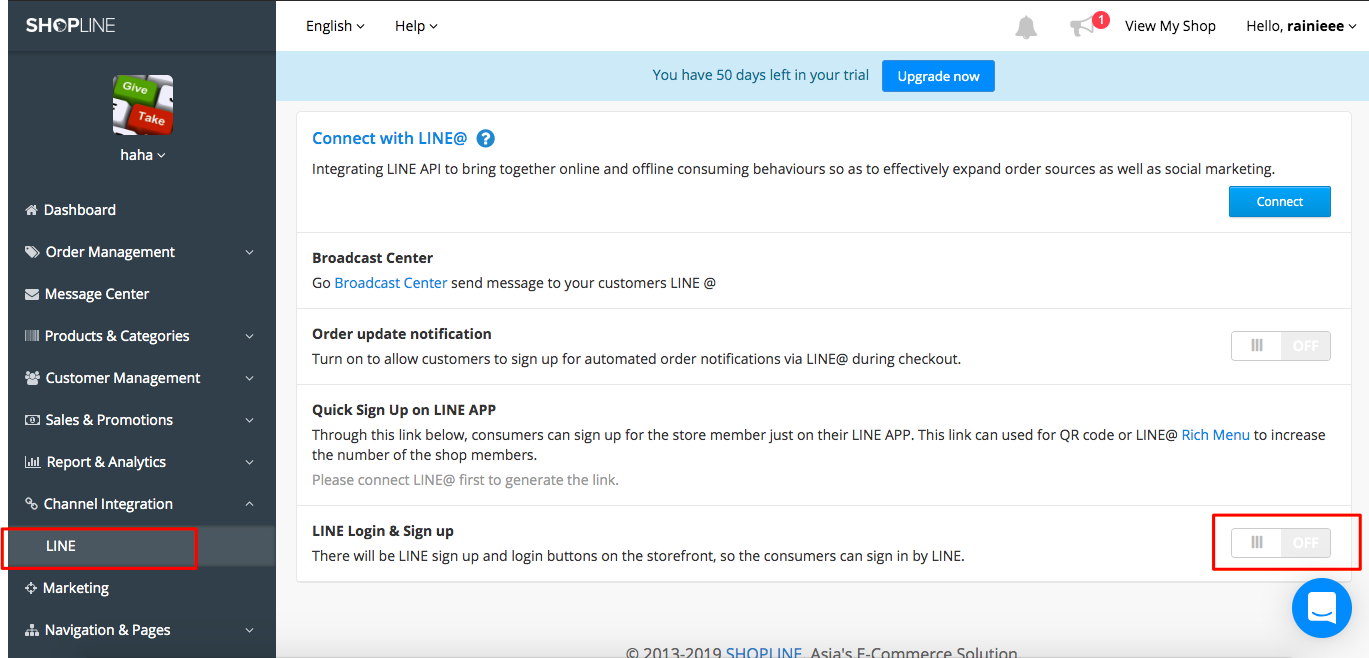Click the Order Management tag icon
The width and height of the screenshot is (1369, 658).
(x=32, y=252)
